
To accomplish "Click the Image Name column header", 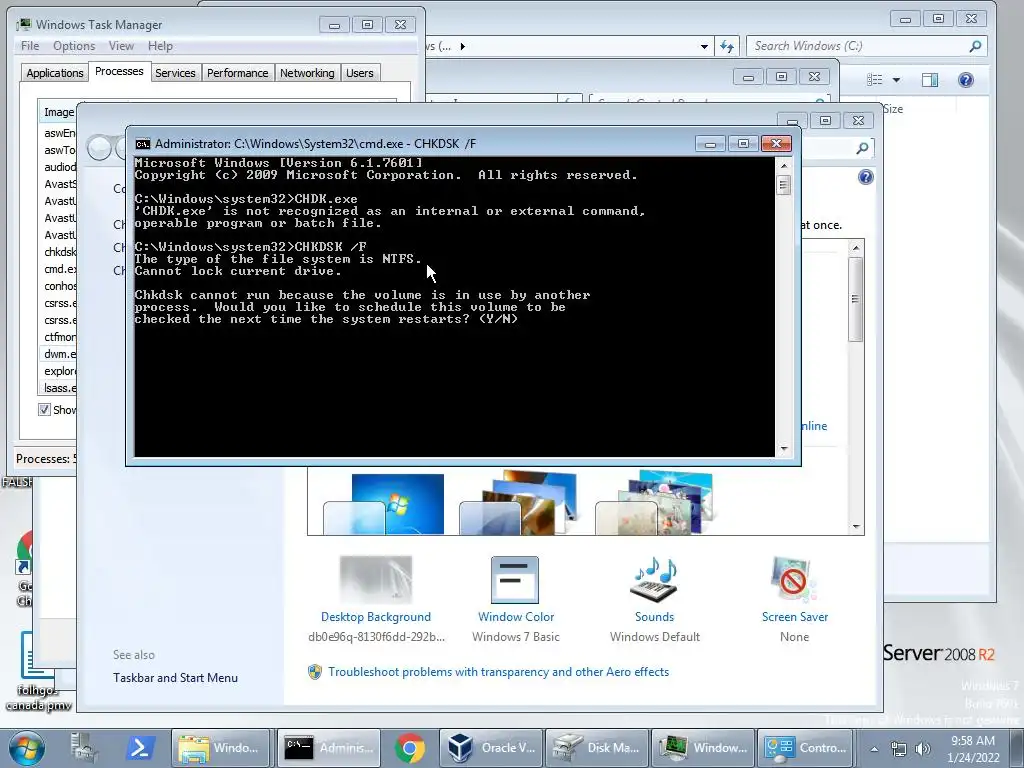I will tap(57, 112).
